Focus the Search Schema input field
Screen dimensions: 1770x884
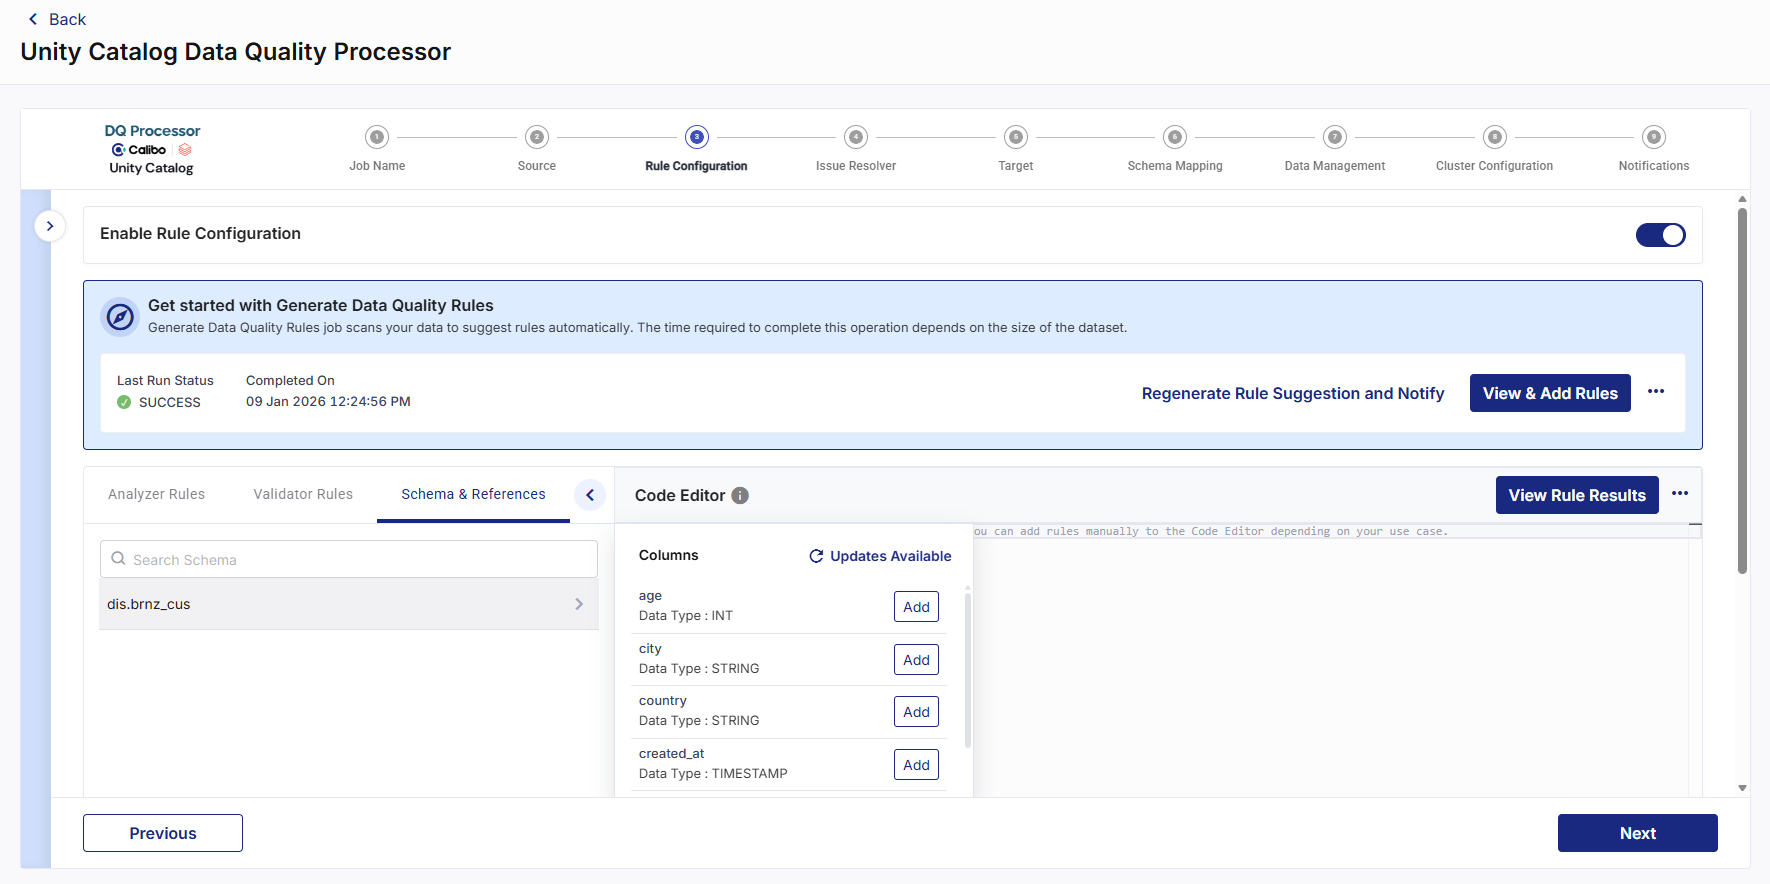pos(349,559)
